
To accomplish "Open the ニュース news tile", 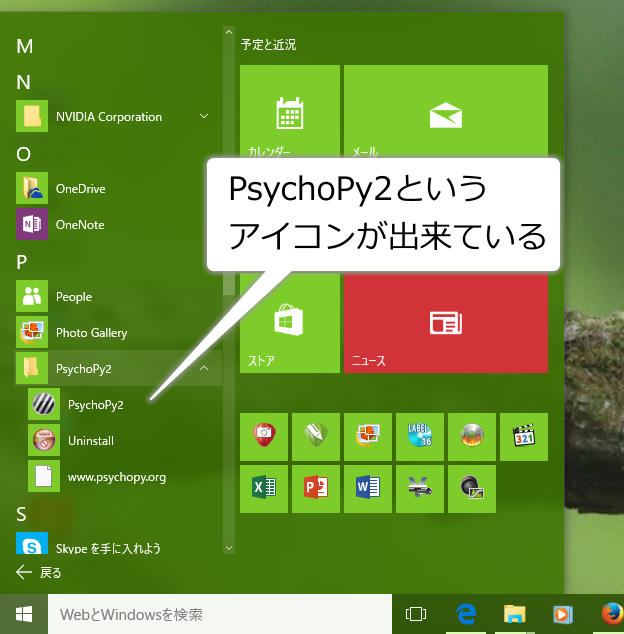I will coord(446,323).
